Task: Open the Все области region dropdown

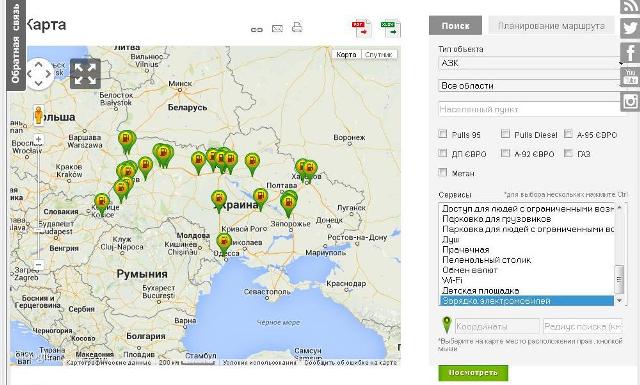Action: pos(531,86)
